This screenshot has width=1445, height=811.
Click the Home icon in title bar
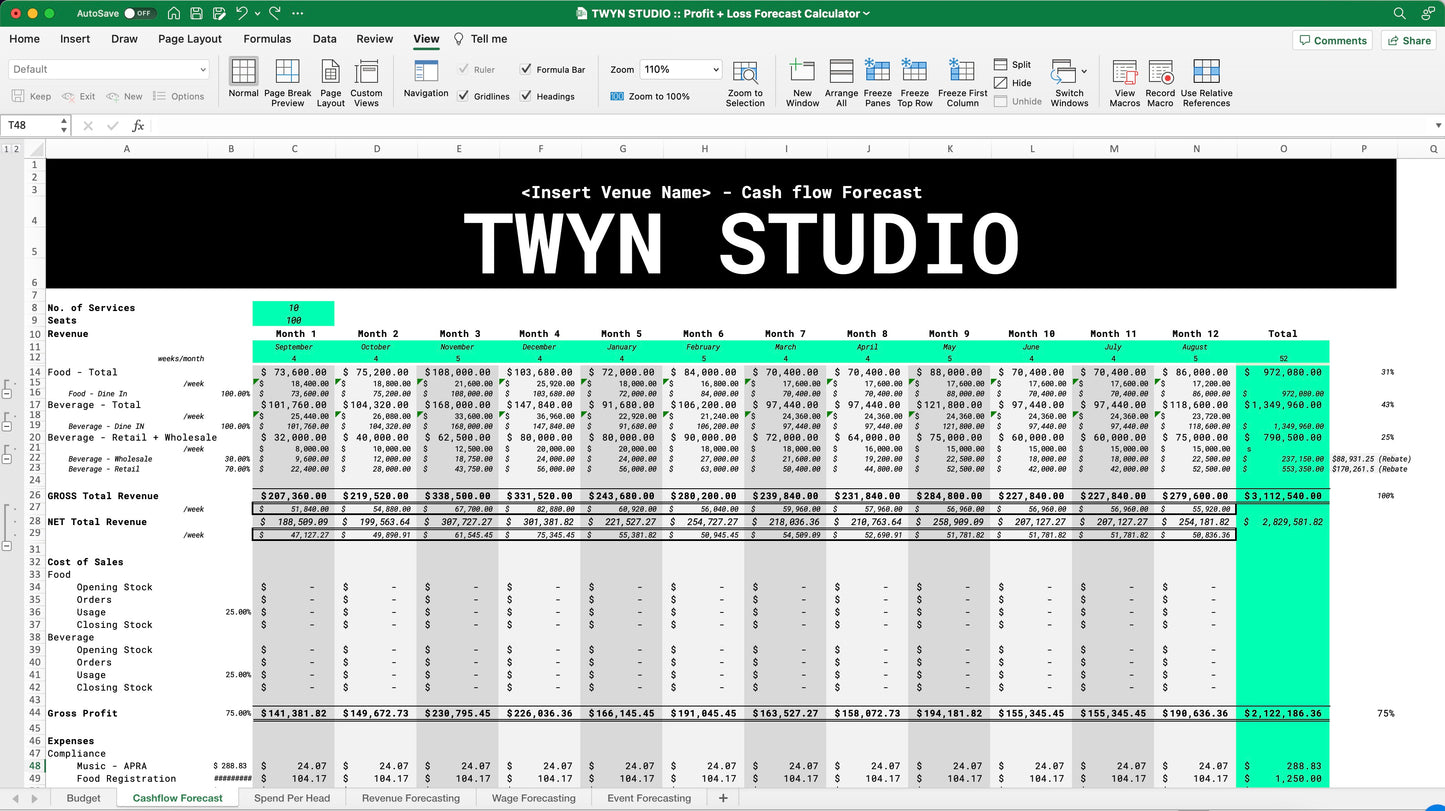[174, 13]
